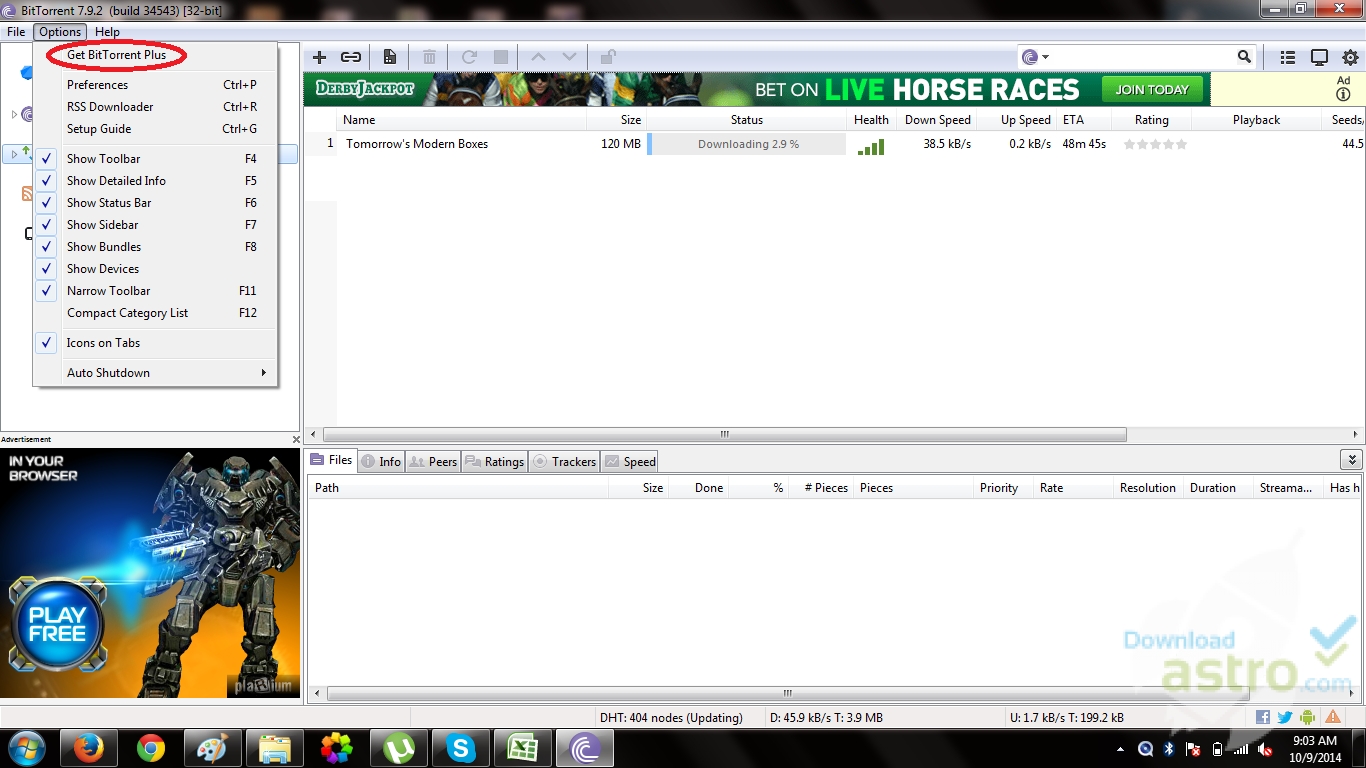Click the PLAY FREE ad button

click(57, 625)
